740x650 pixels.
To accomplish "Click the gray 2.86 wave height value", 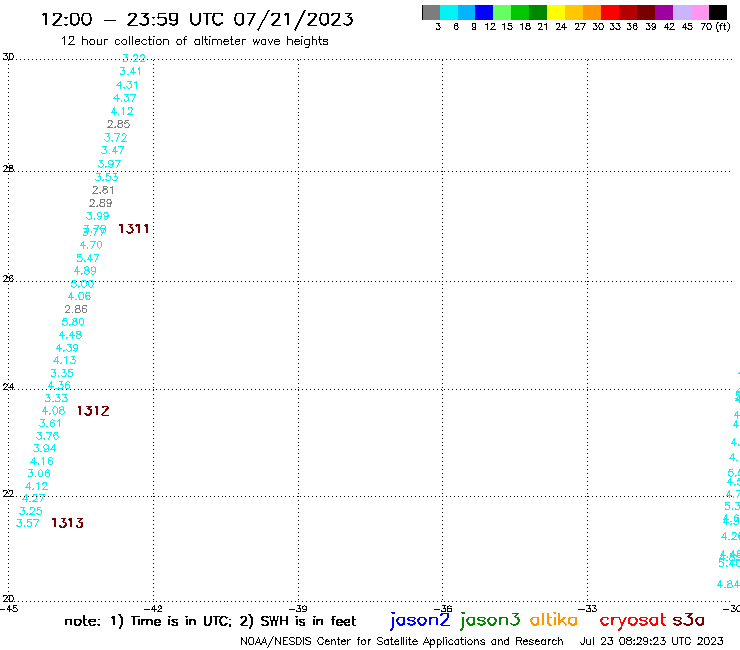I will point(76,310).
